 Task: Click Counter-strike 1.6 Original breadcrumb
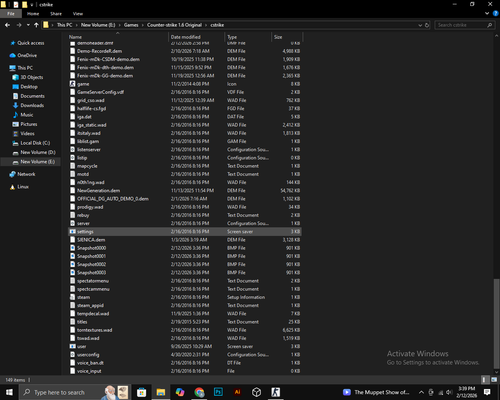tap(174, 25)
